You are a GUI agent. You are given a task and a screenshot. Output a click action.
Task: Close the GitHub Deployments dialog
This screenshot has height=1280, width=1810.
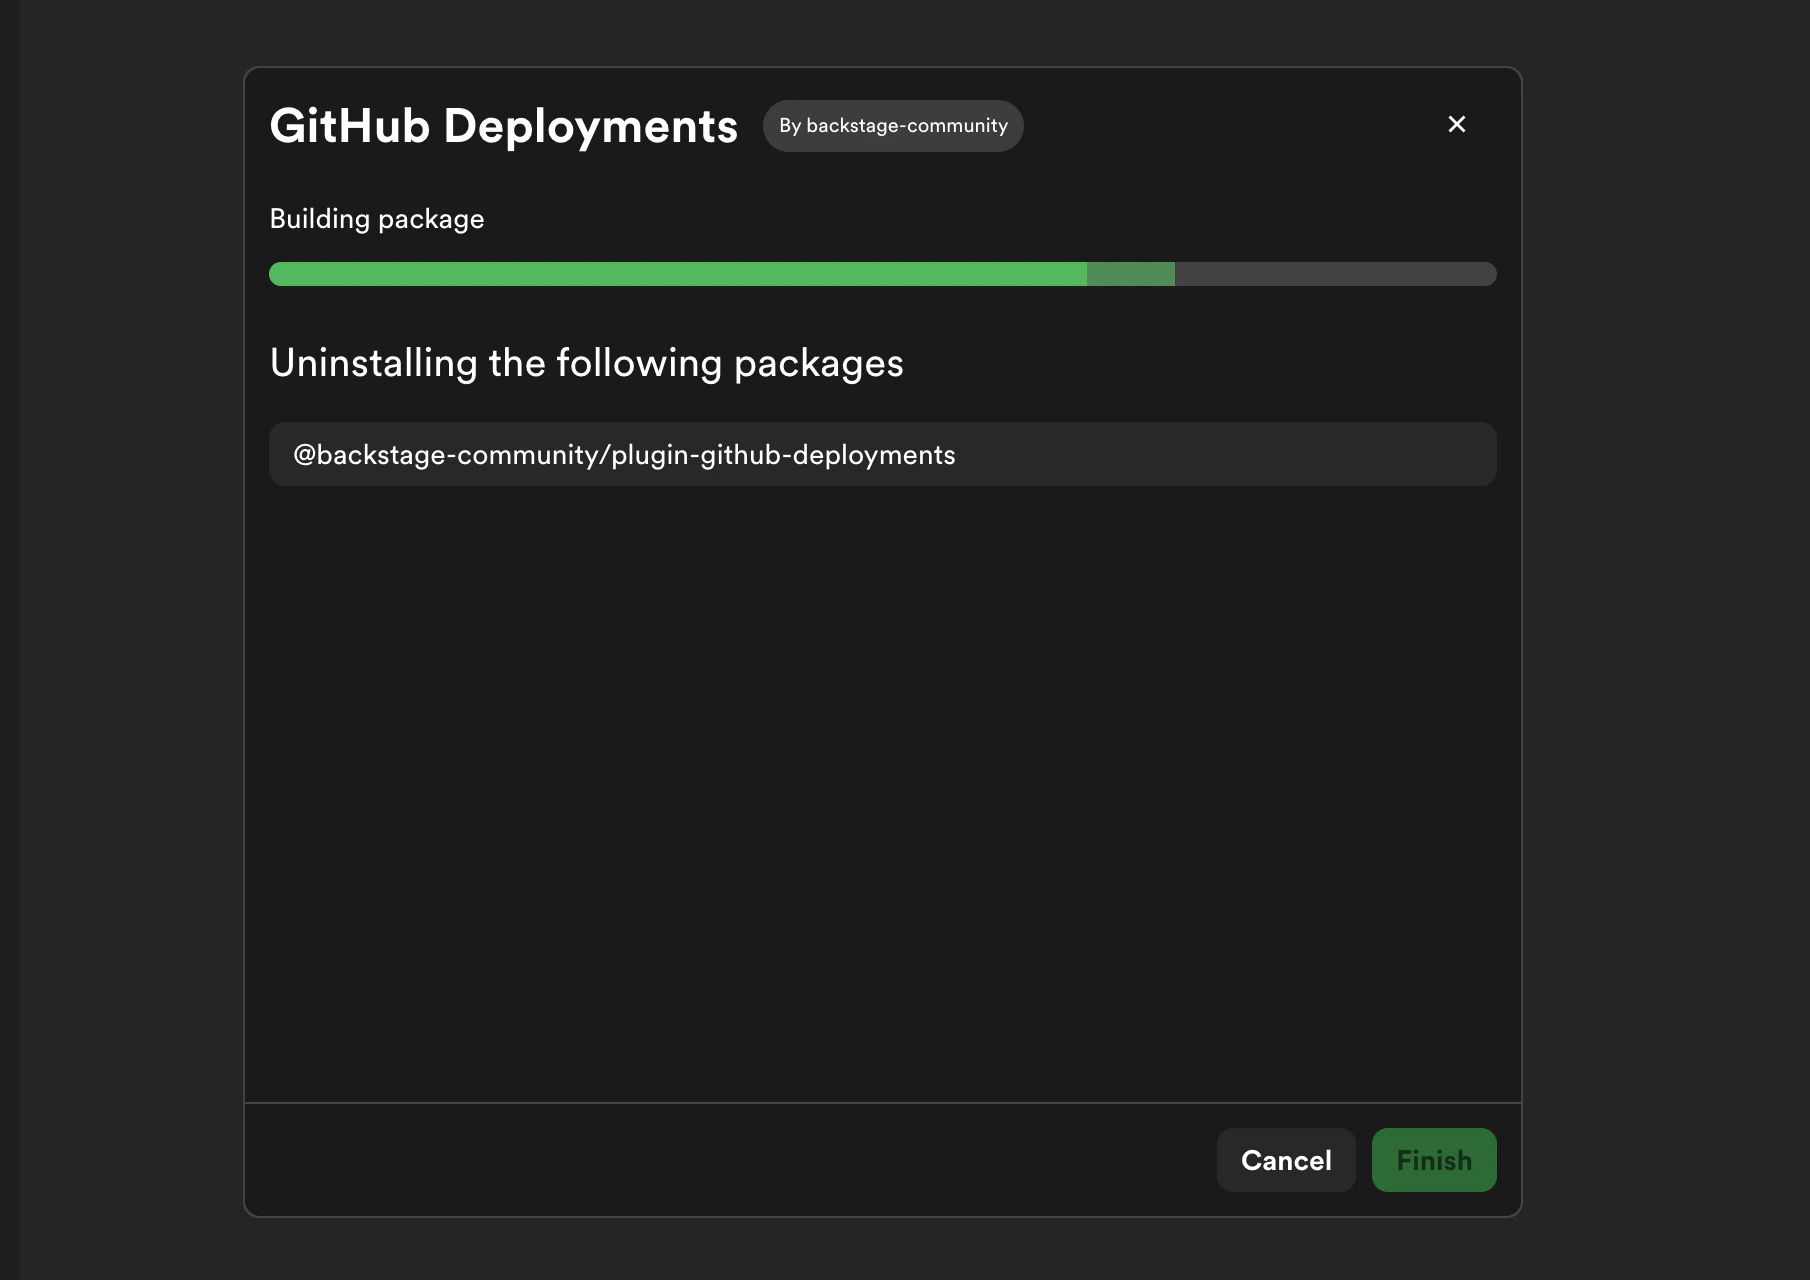tap(1456, 124)
